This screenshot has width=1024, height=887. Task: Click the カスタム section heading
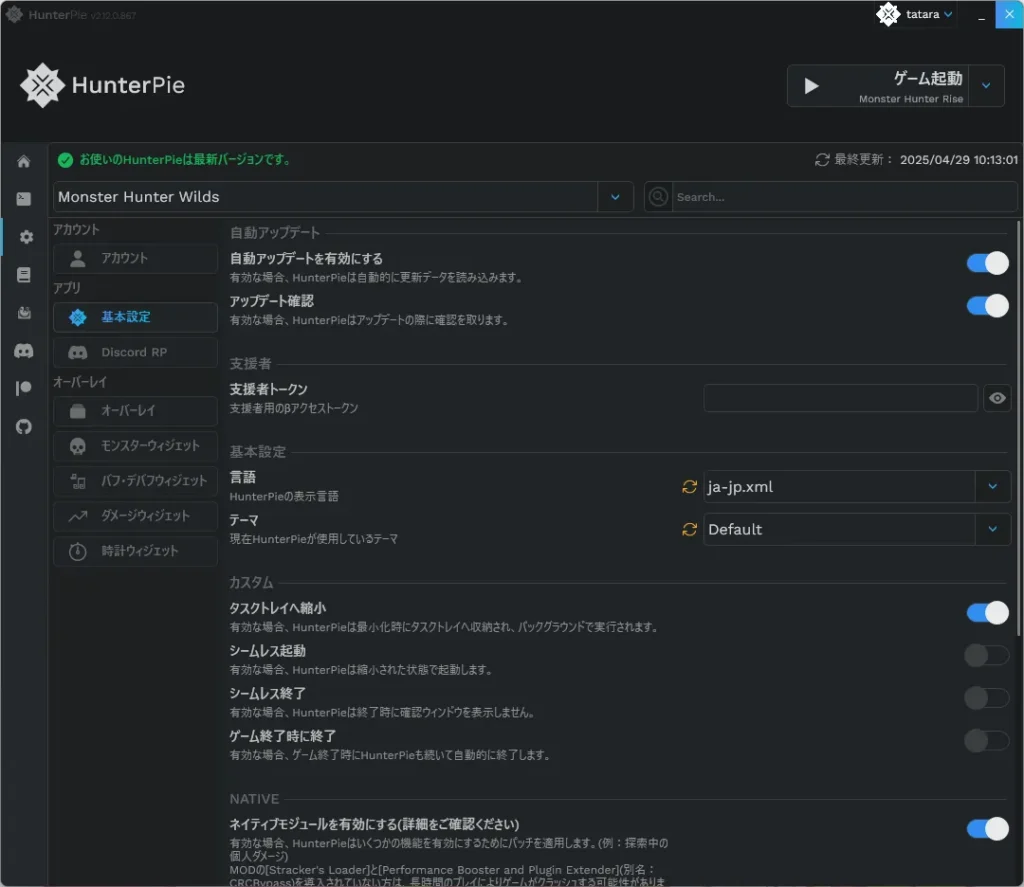click(x=251, y=582)
